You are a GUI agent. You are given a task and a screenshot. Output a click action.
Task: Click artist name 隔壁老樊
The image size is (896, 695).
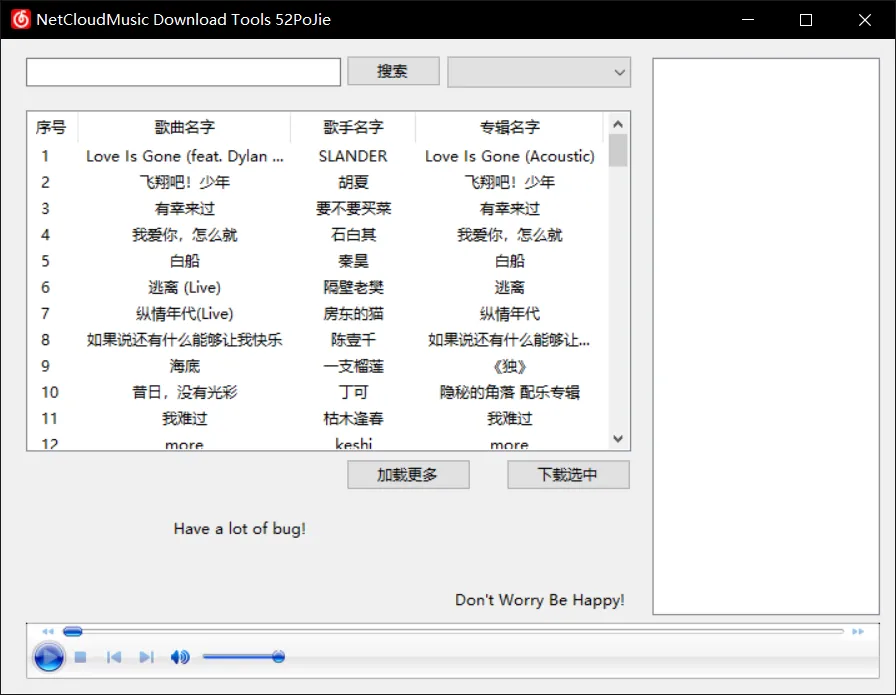click(x=353, y=287)
